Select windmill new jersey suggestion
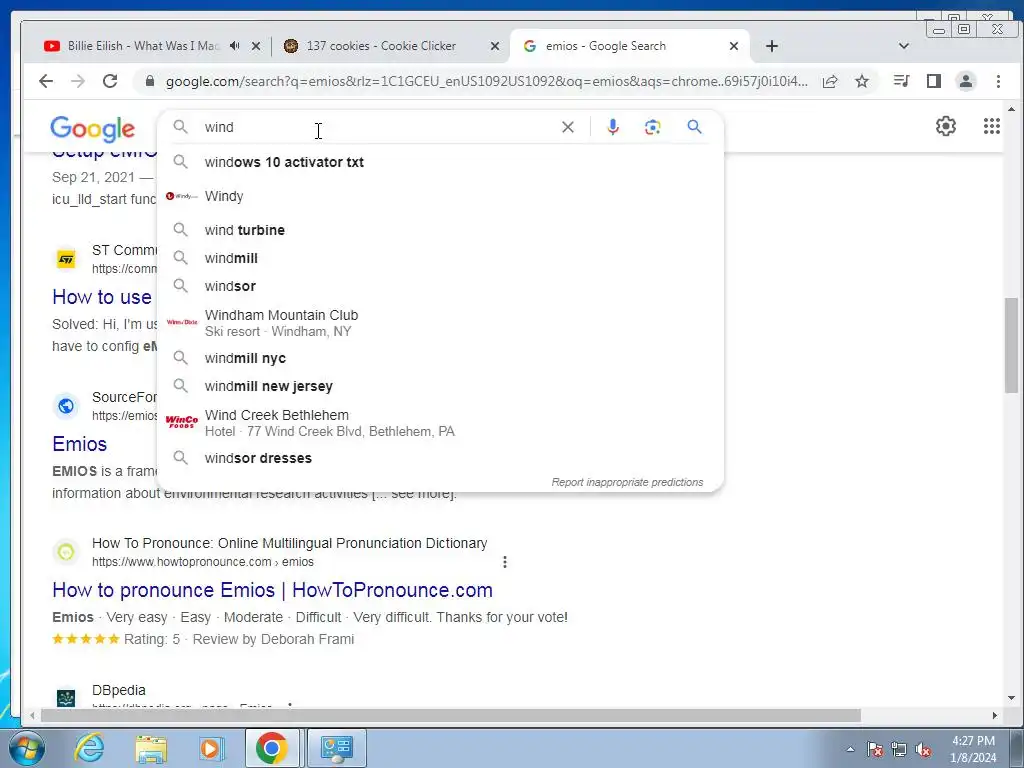This screenshot has width=1024, height=768. tap(440, 386)
